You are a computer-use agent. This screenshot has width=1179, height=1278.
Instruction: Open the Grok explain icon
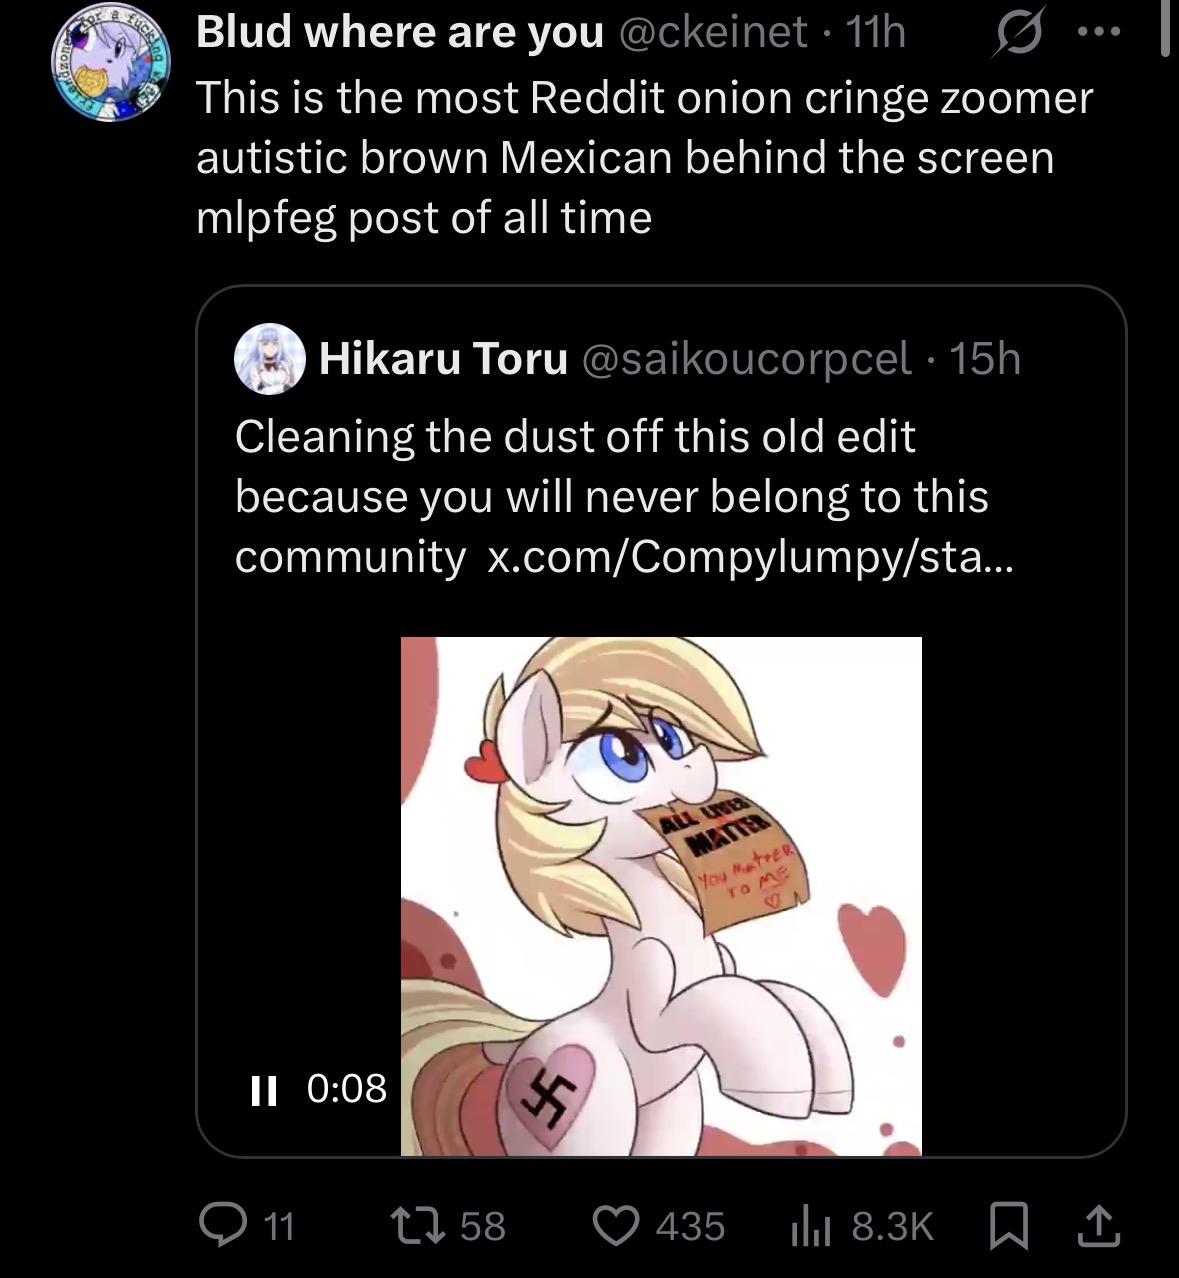coord(1016,34)
